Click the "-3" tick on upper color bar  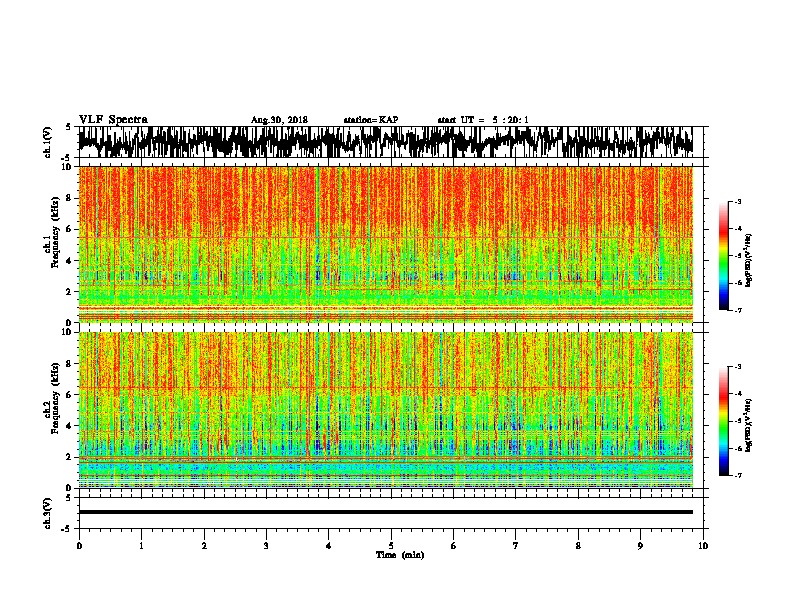pos(738,202)
